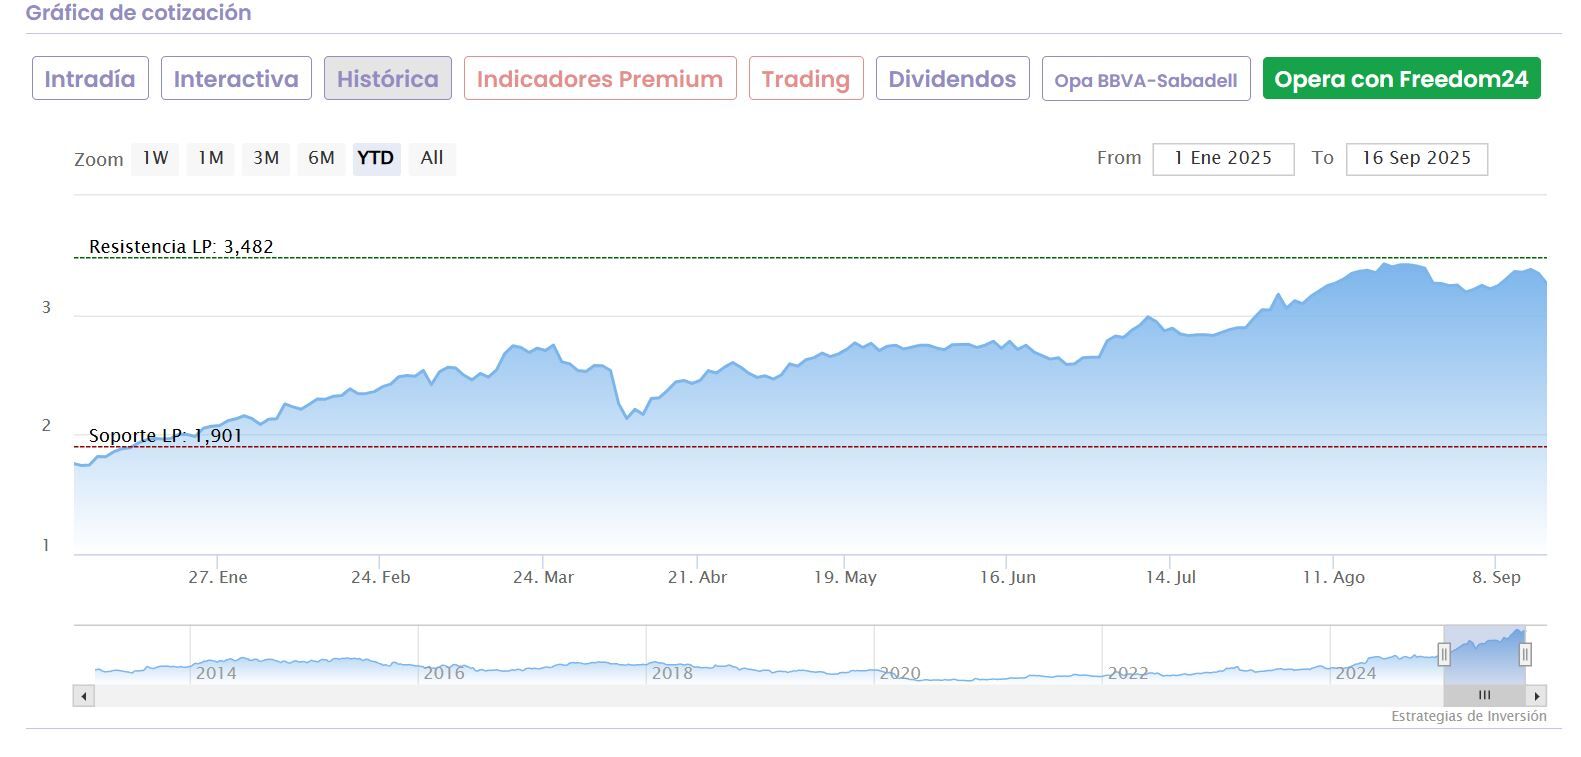Switch to the Interactiva tab
The width and height of the screenshot is (1581, 757).
pos(236,79)
